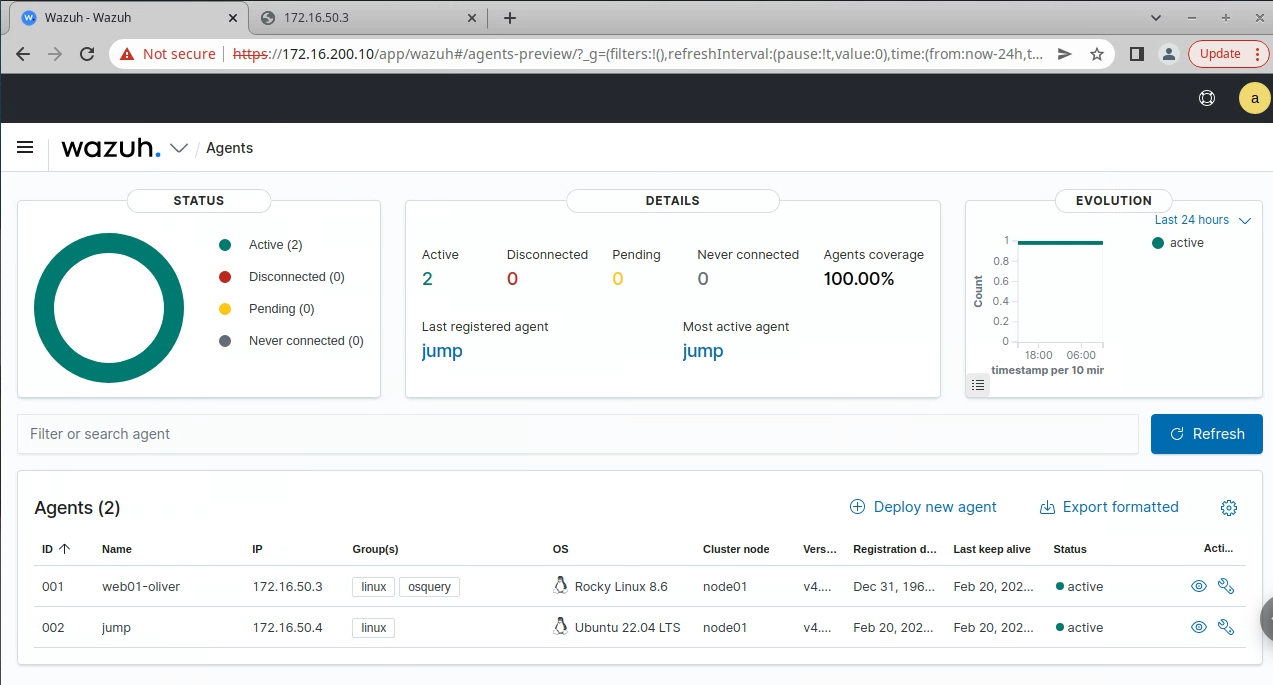Sort by Name column header

tap(117, 549)
